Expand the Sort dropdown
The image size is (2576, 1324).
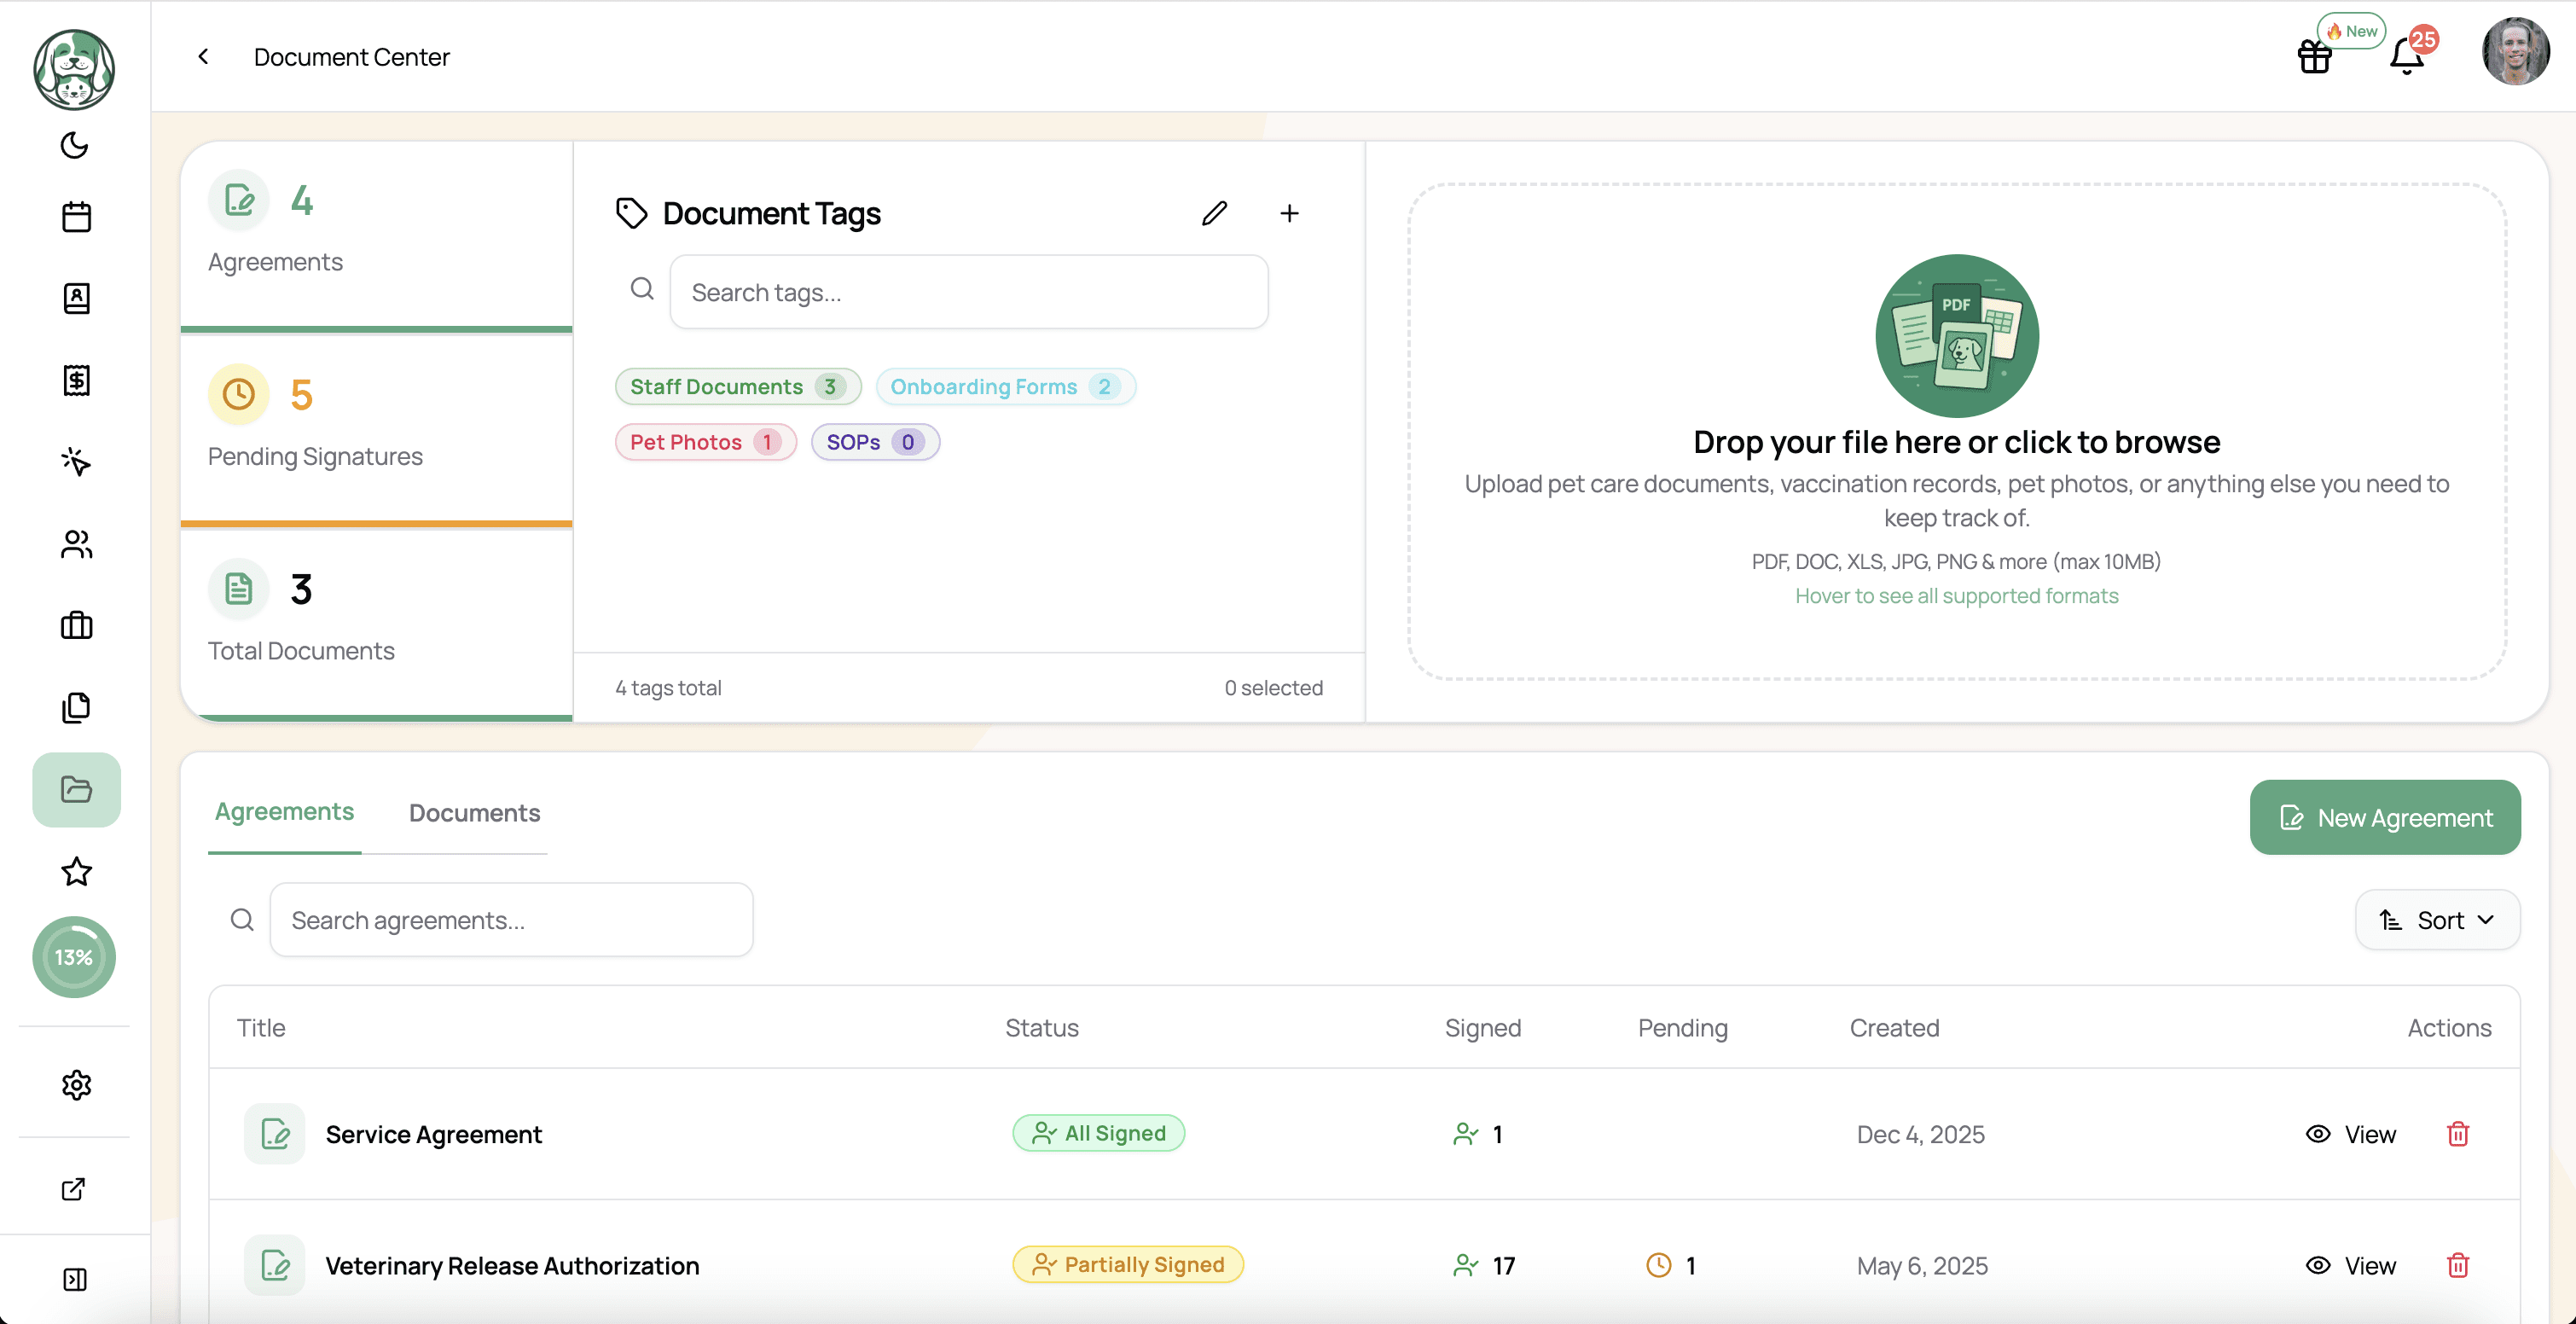tap(2436, 920)
